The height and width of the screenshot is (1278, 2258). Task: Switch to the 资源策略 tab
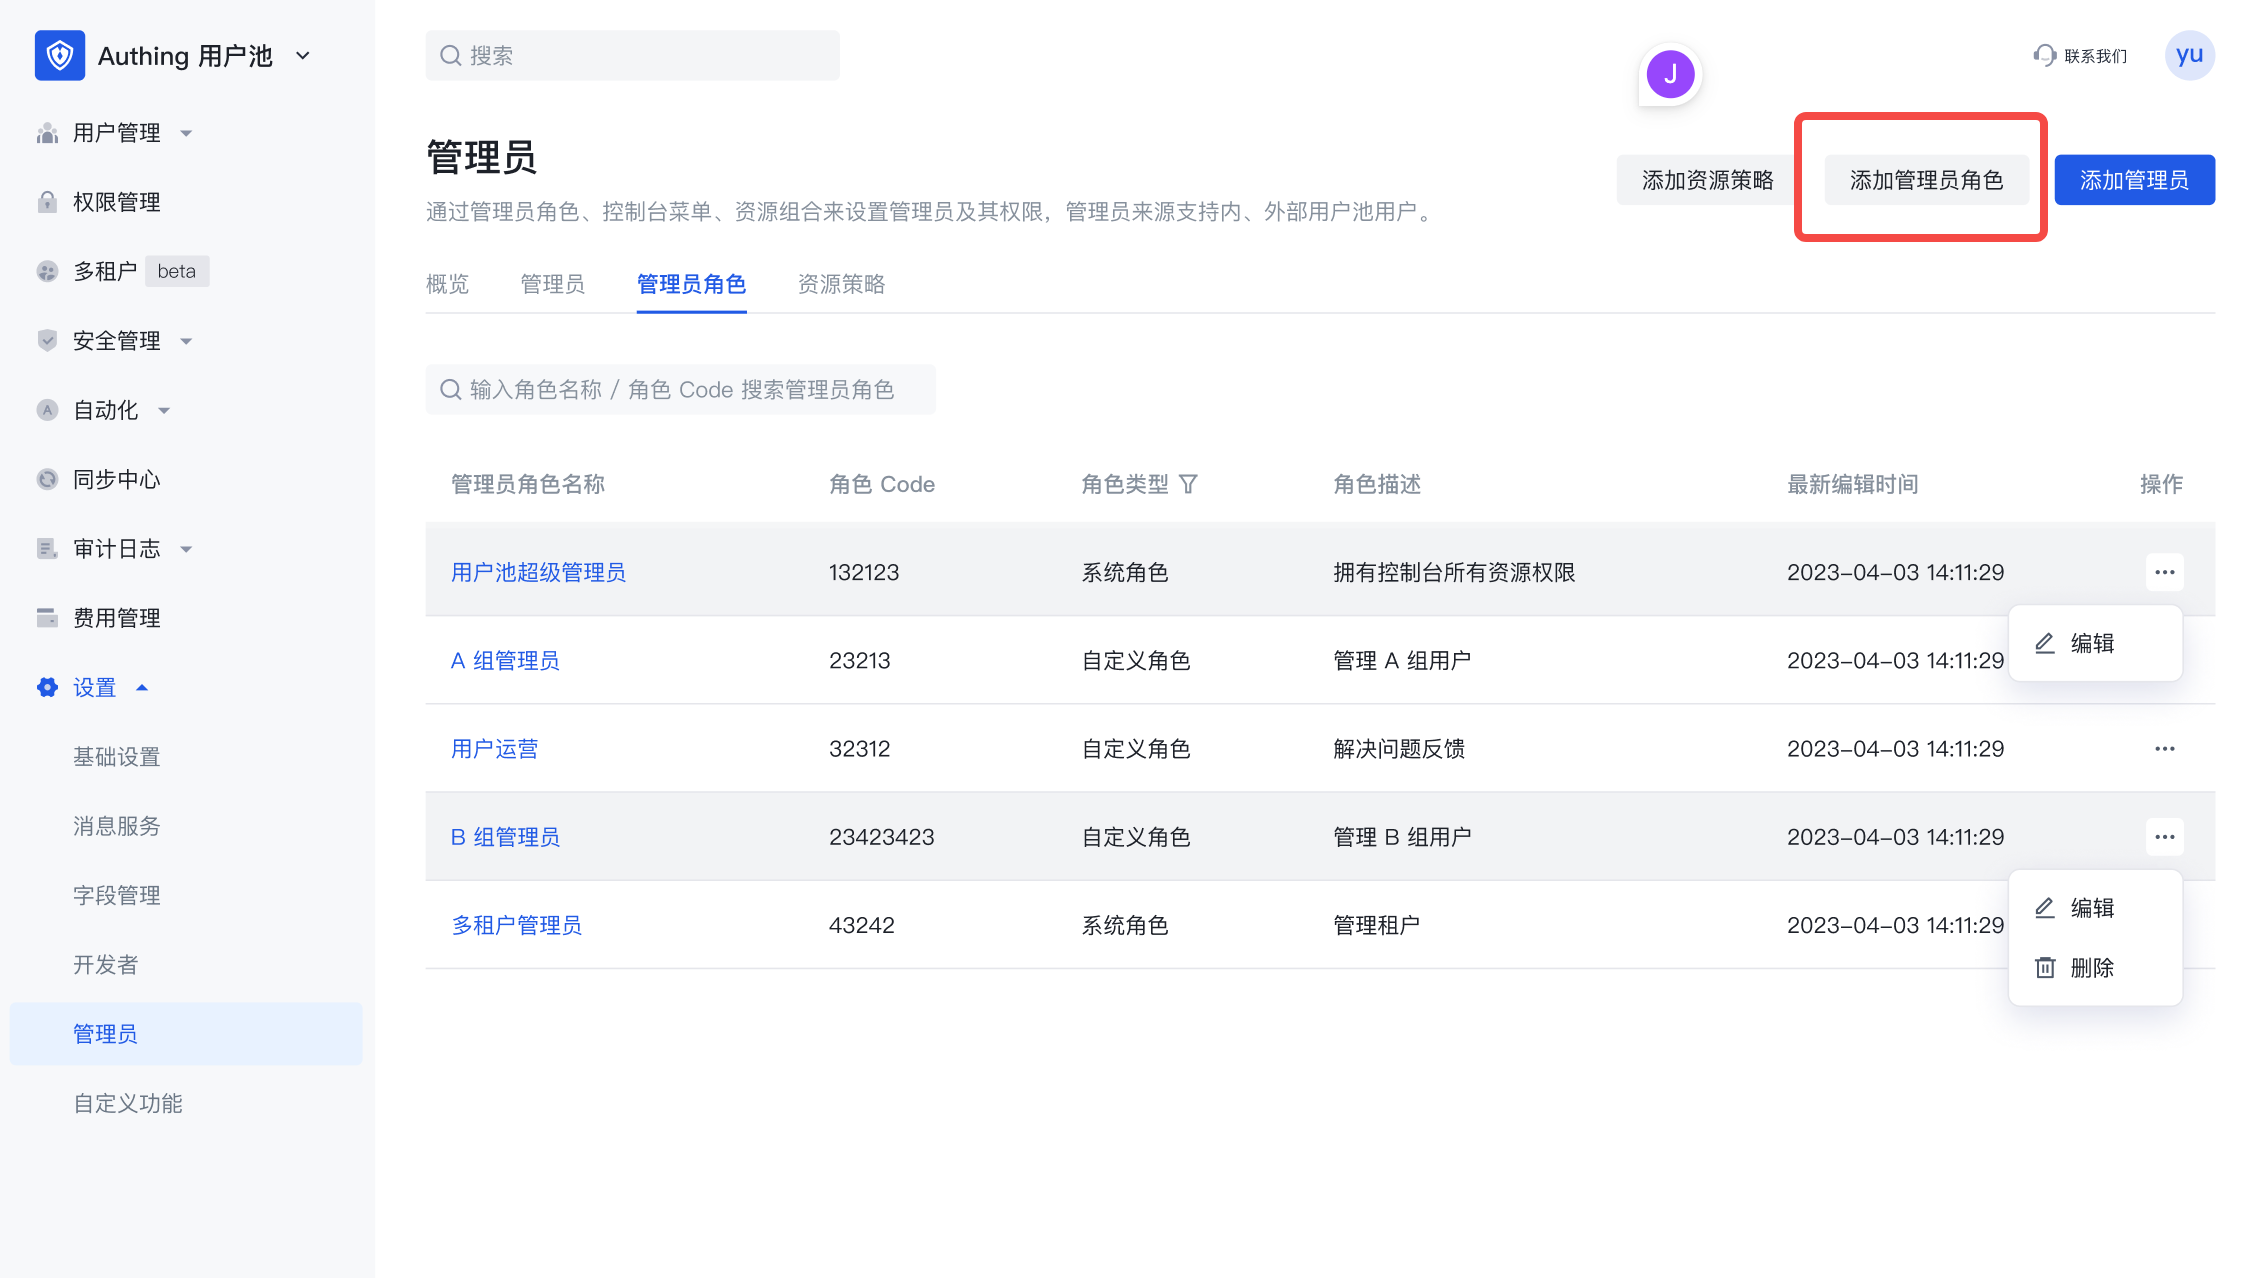point(841,284)
